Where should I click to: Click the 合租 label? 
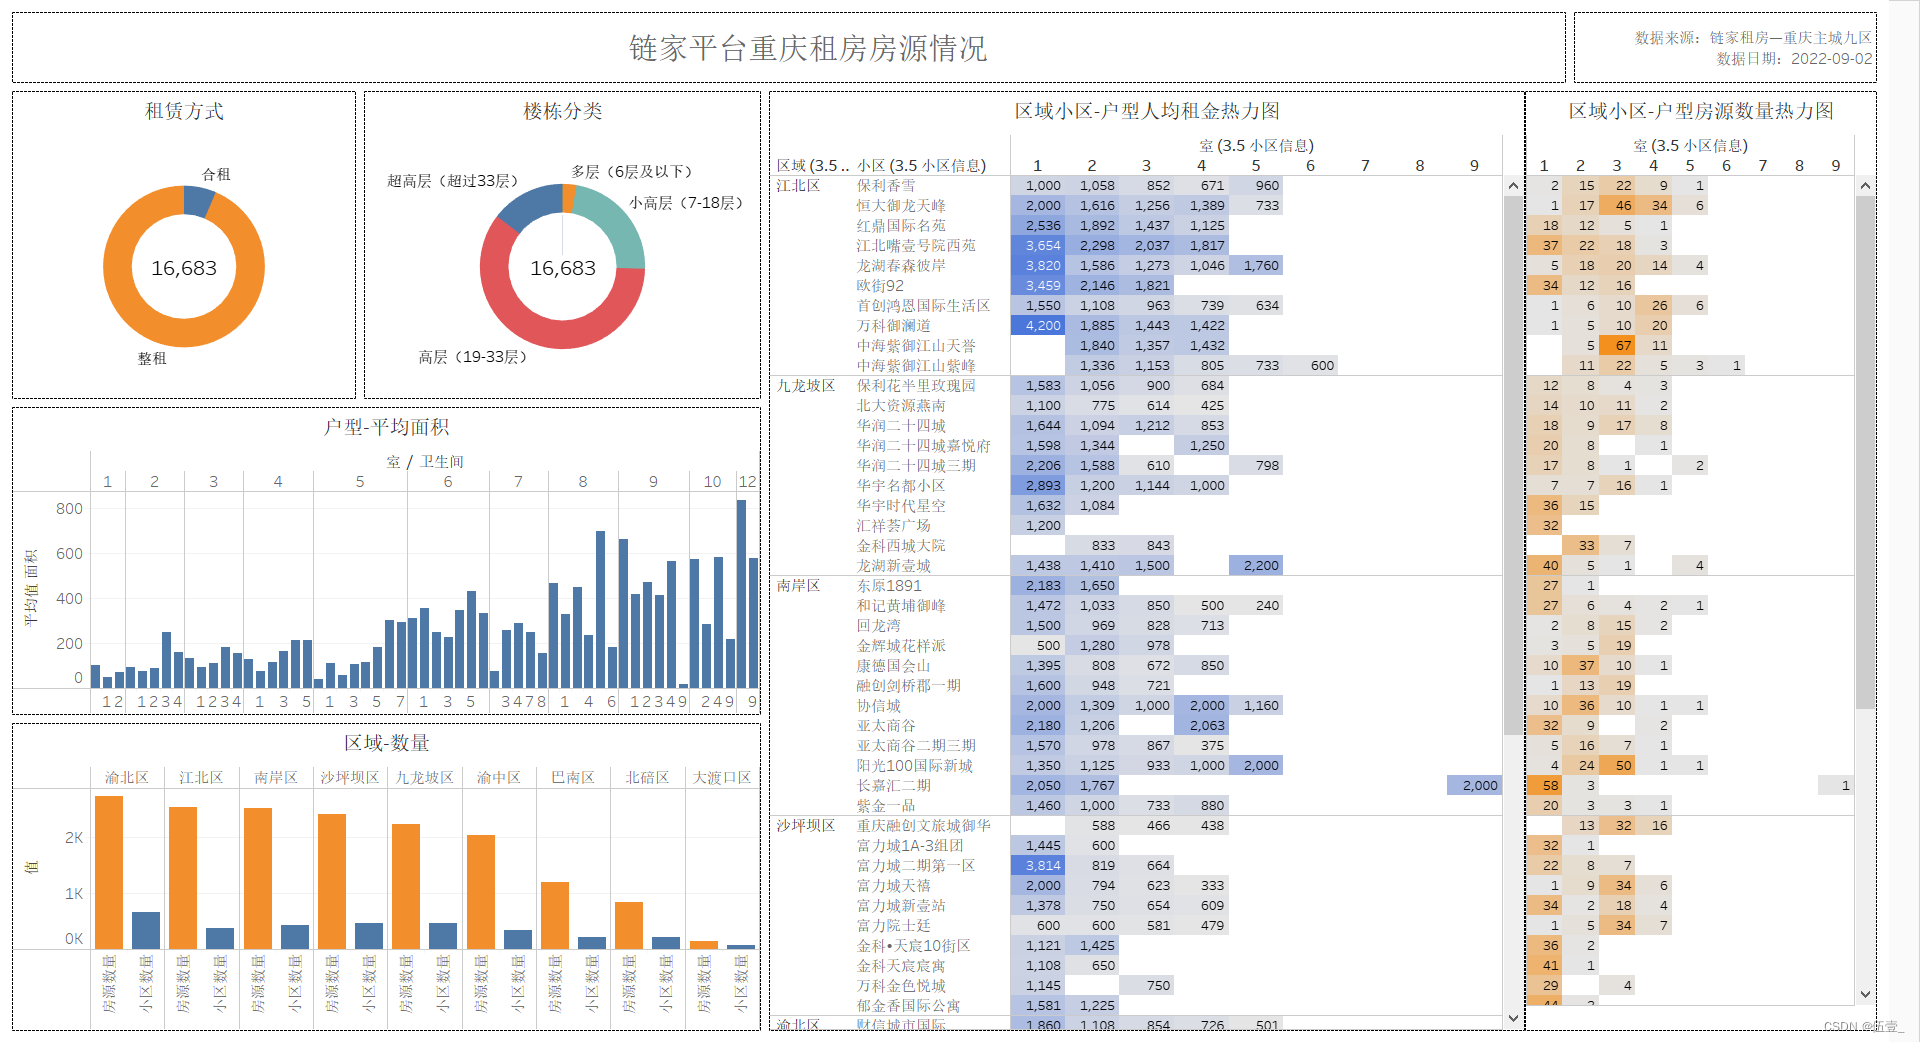tap(217, 174)
